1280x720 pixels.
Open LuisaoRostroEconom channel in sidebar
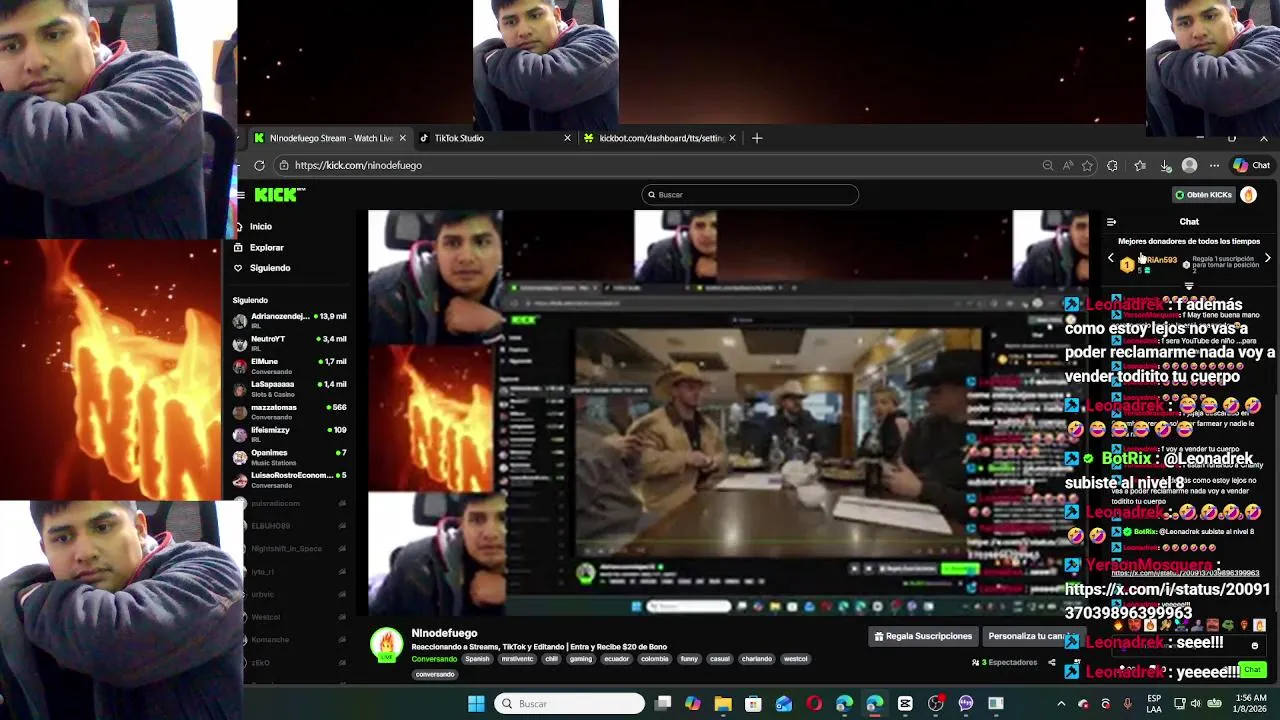[290, 480]
